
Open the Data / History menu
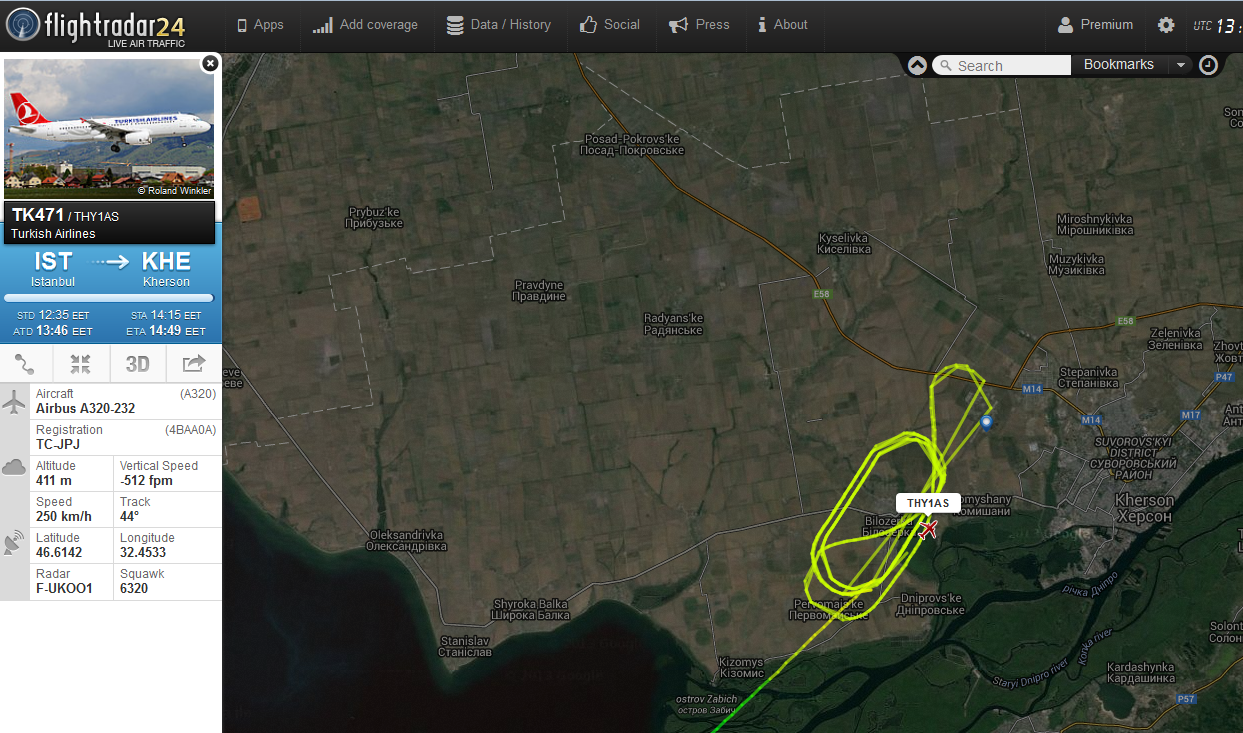[499, 25]
